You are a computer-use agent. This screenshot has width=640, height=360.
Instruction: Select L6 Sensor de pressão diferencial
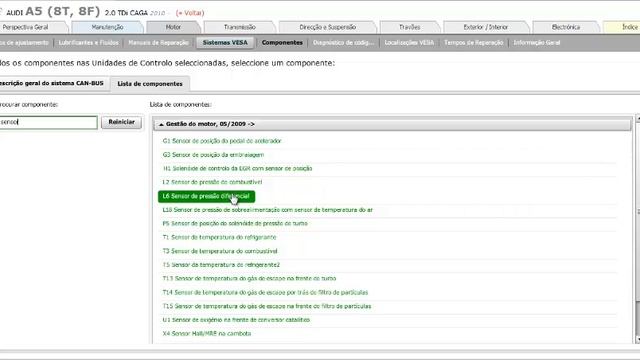click(207, 196)
